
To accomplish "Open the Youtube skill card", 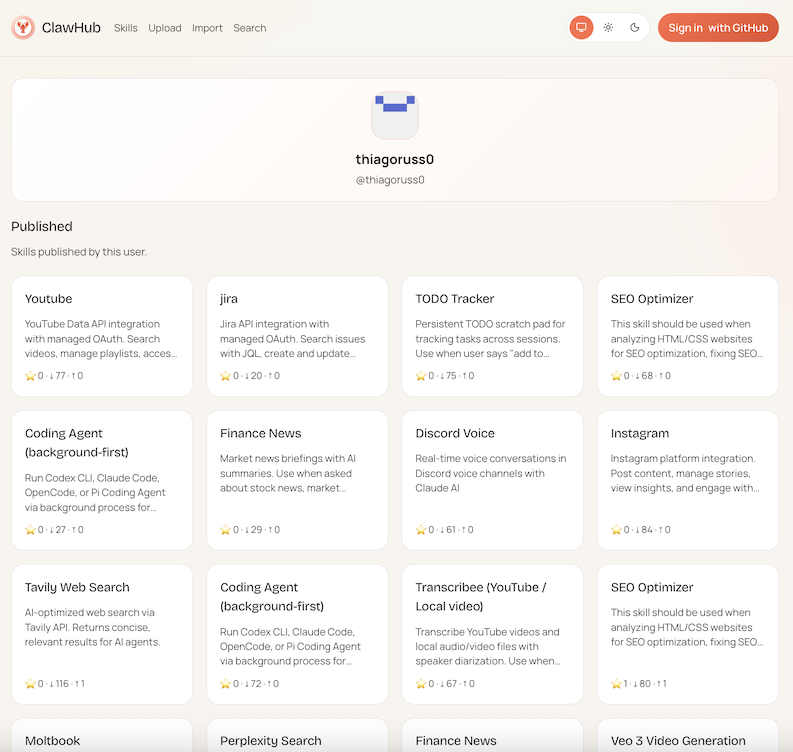I will pyautogui.click(x=102, y=336).
